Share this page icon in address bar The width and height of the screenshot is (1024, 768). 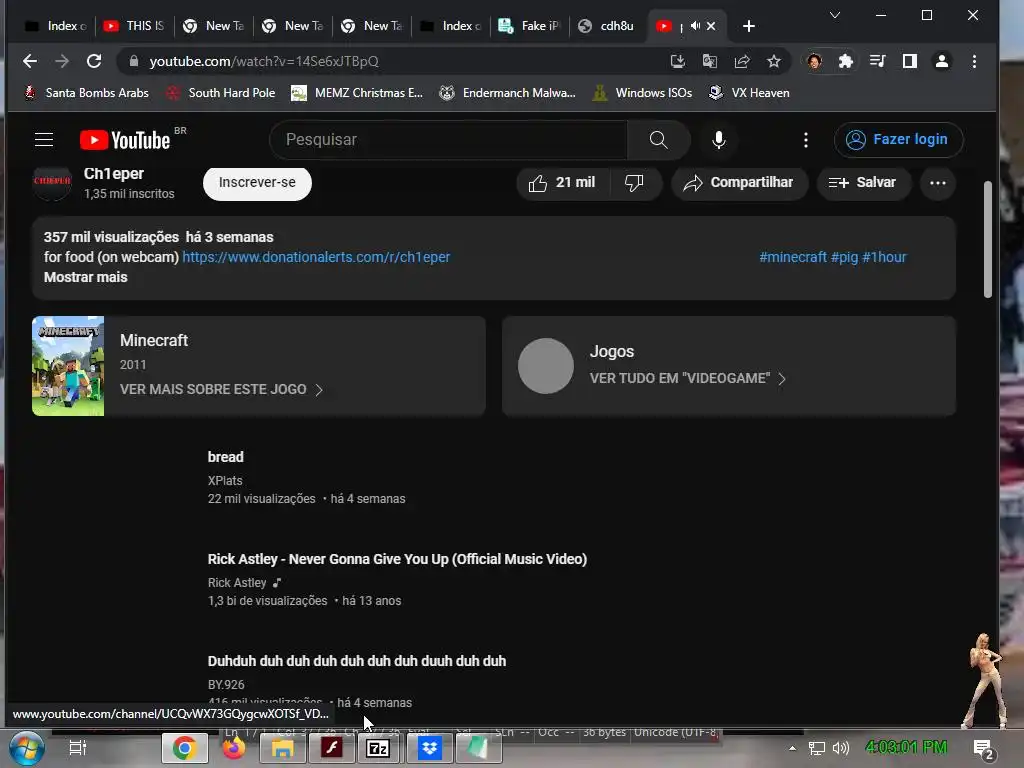[x=742, y=61]
